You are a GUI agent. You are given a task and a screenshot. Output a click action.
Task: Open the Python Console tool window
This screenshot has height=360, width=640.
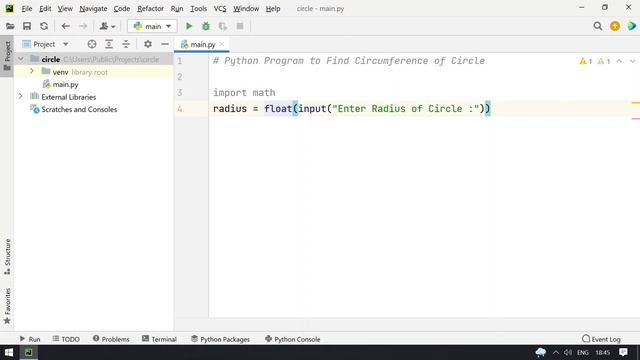tap(293, 339)
